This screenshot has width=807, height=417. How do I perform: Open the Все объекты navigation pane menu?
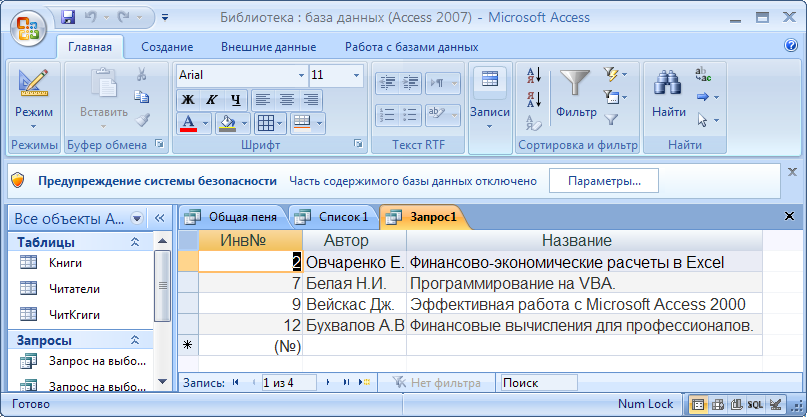click(x=137, y=219)
